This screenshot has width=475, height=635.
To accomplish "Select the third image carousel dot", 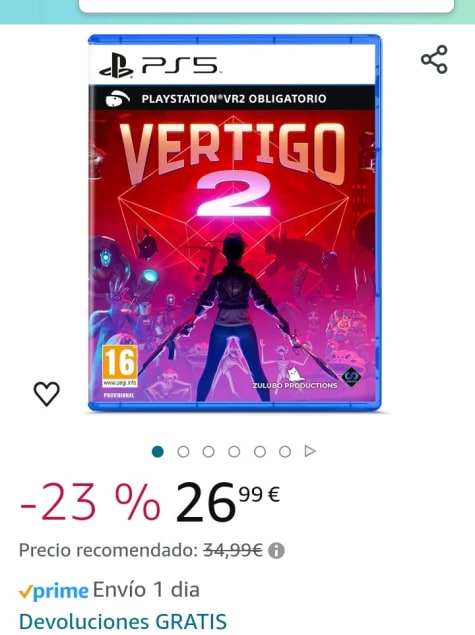I will (x=209, y=452).
